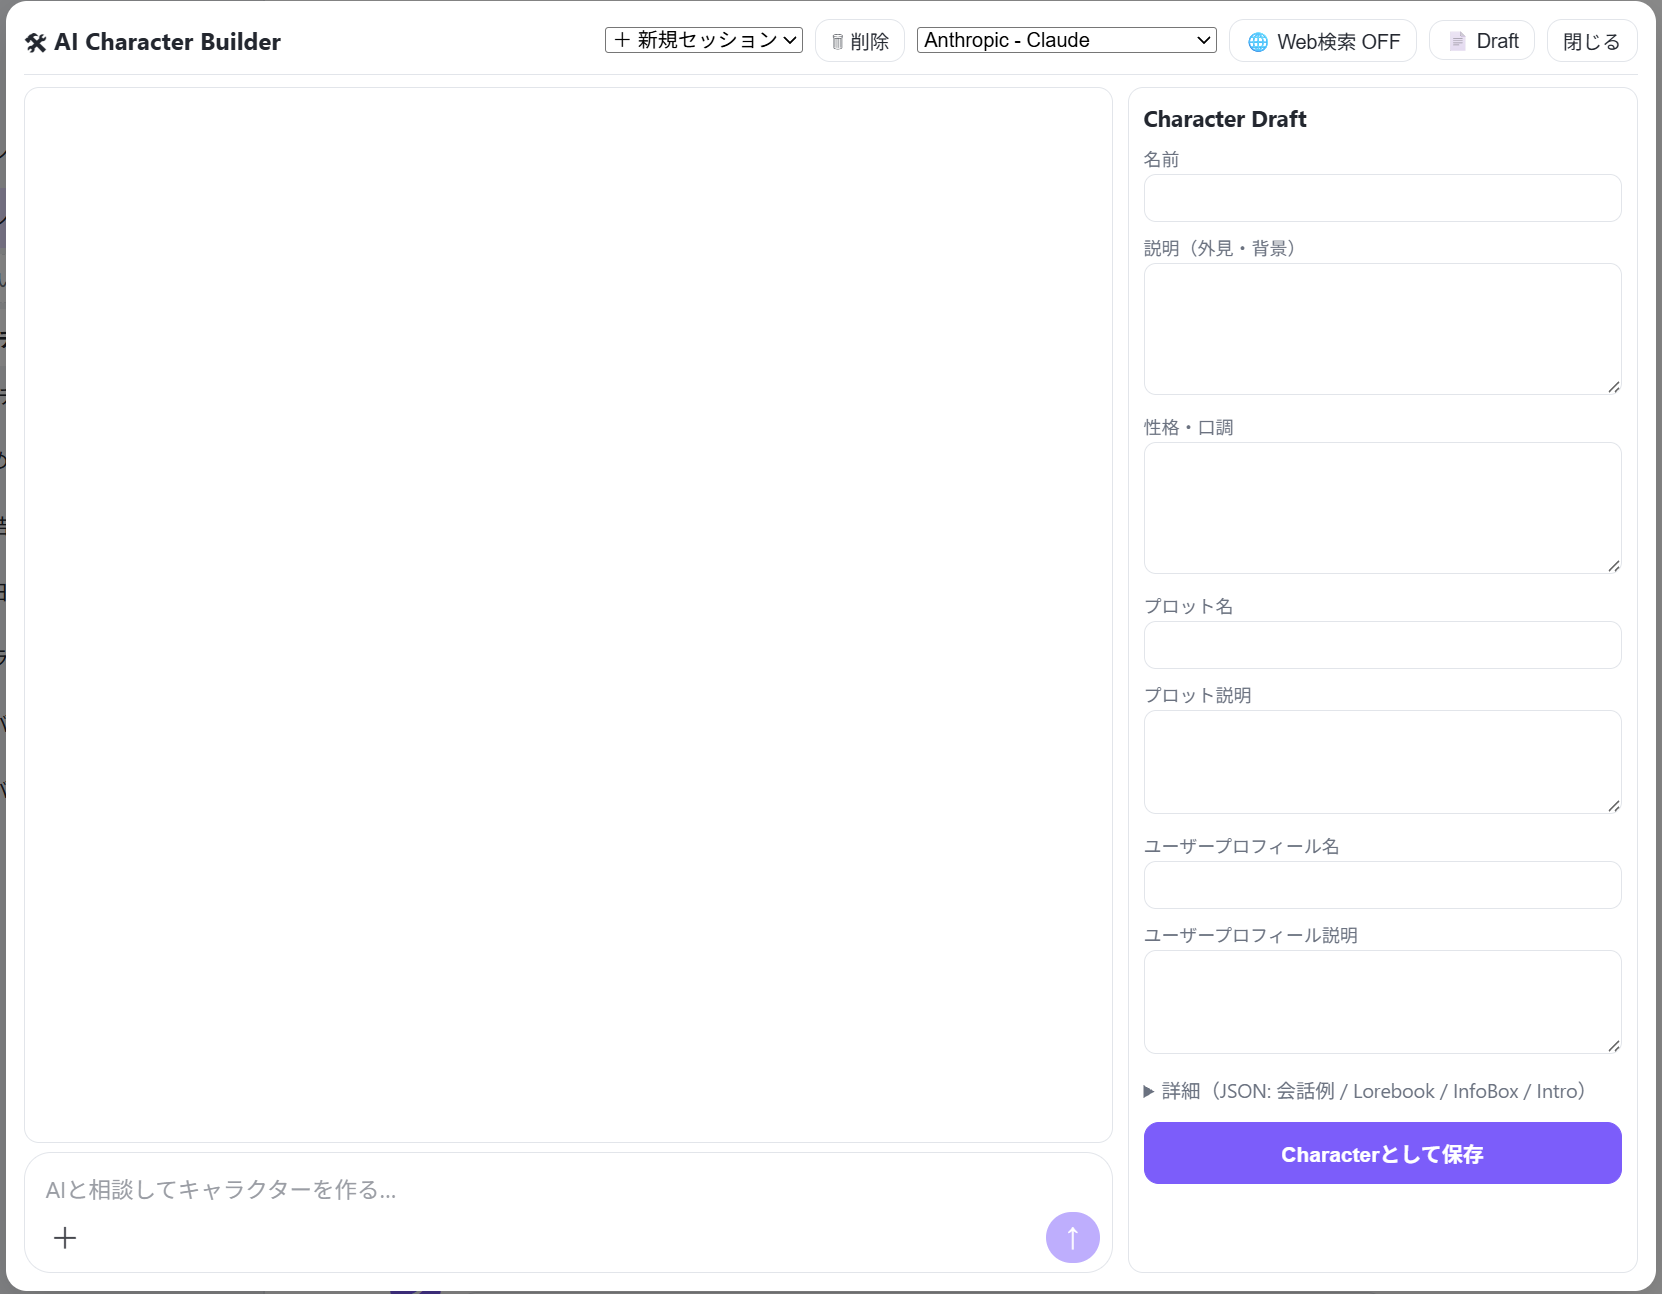Click the 削除 delete button
This screenshot has width=1662, height=1294.
860,41
